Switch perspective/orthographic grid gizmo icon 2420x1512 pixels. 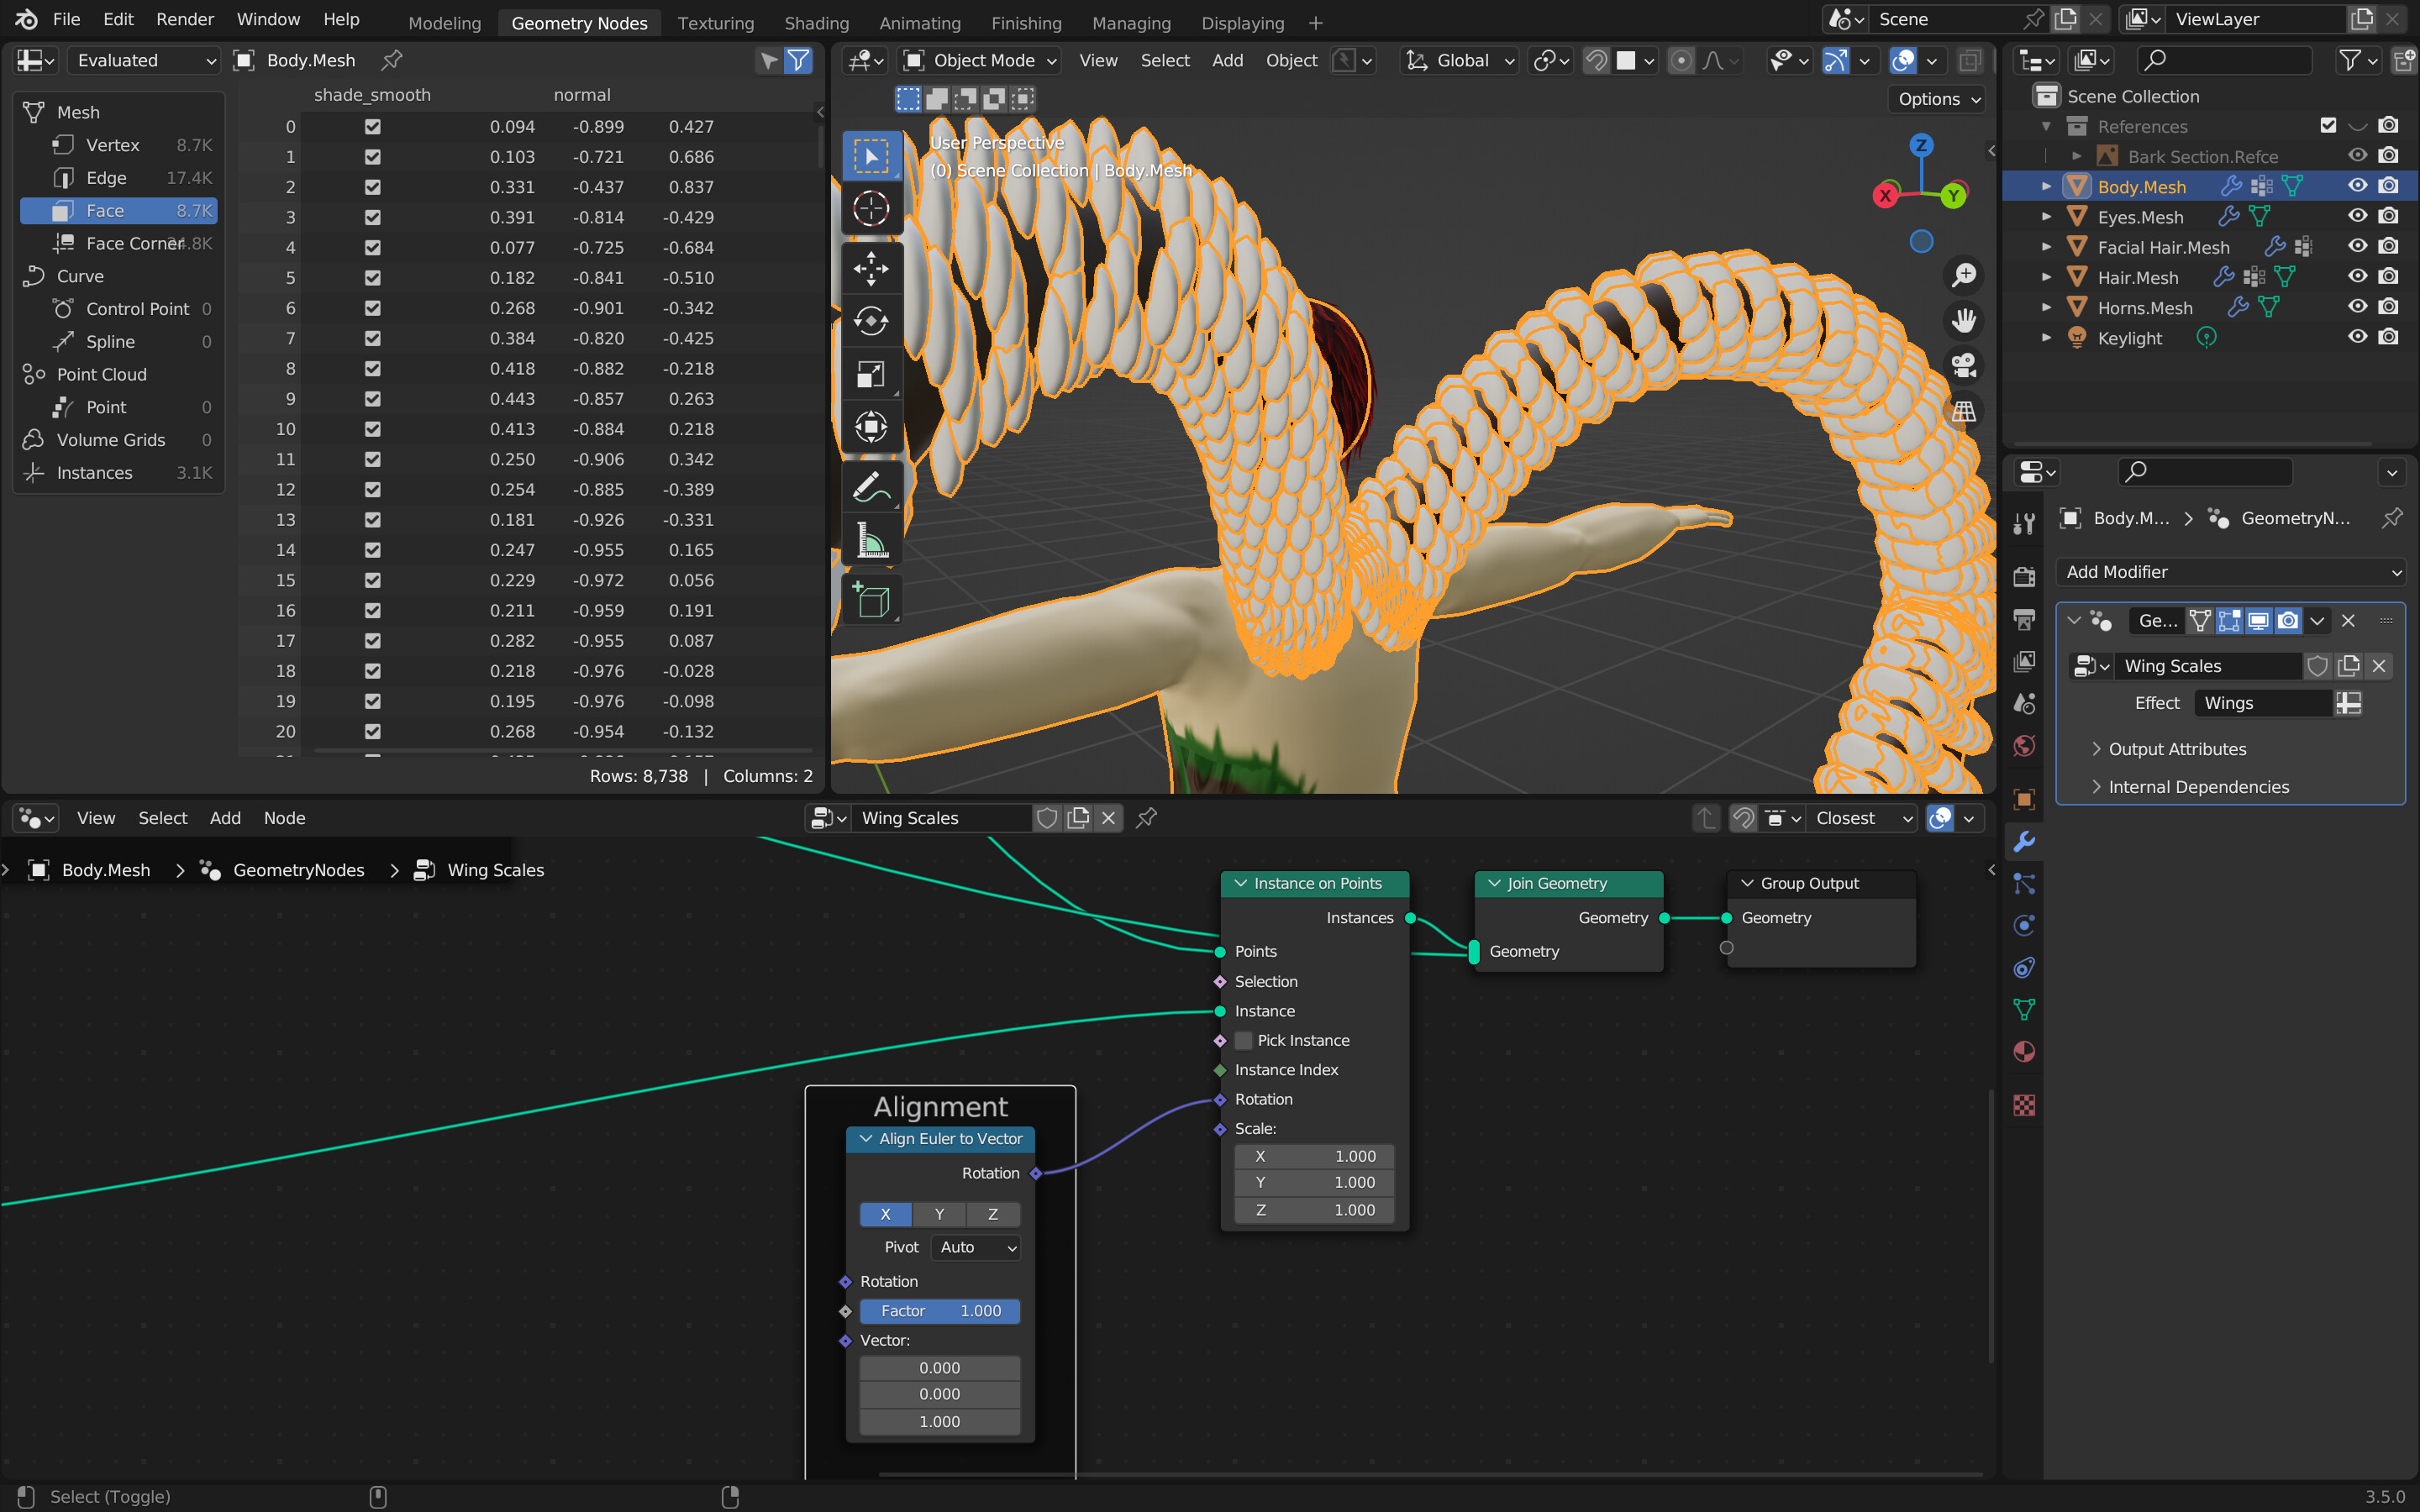point(1964,412)
